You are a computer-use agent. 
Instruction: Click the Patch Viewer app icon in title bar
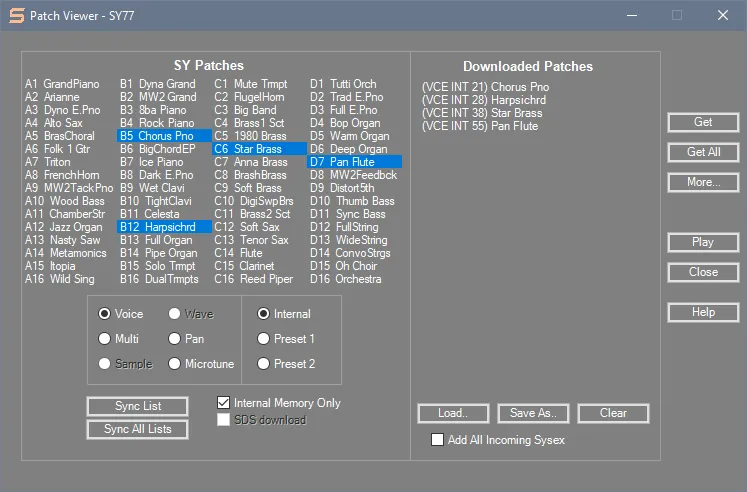[16, 15]
